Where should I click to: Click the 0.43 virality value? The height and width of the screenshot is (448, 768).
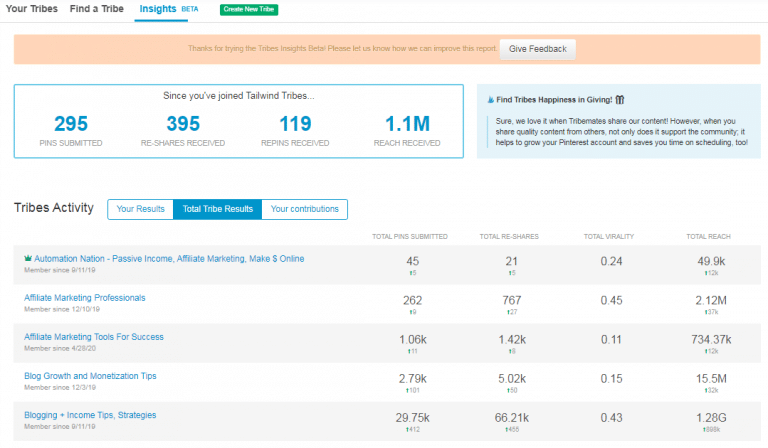(611, 418)
